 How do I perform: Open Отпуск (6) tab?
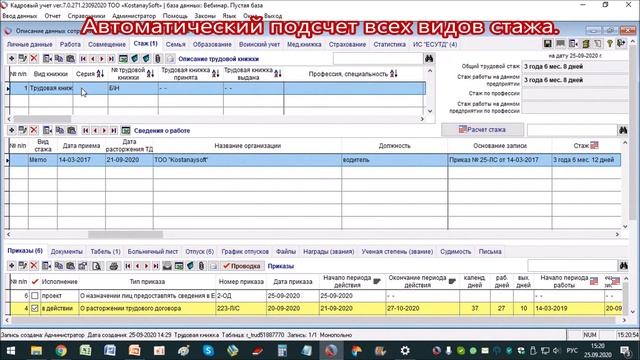200,251
